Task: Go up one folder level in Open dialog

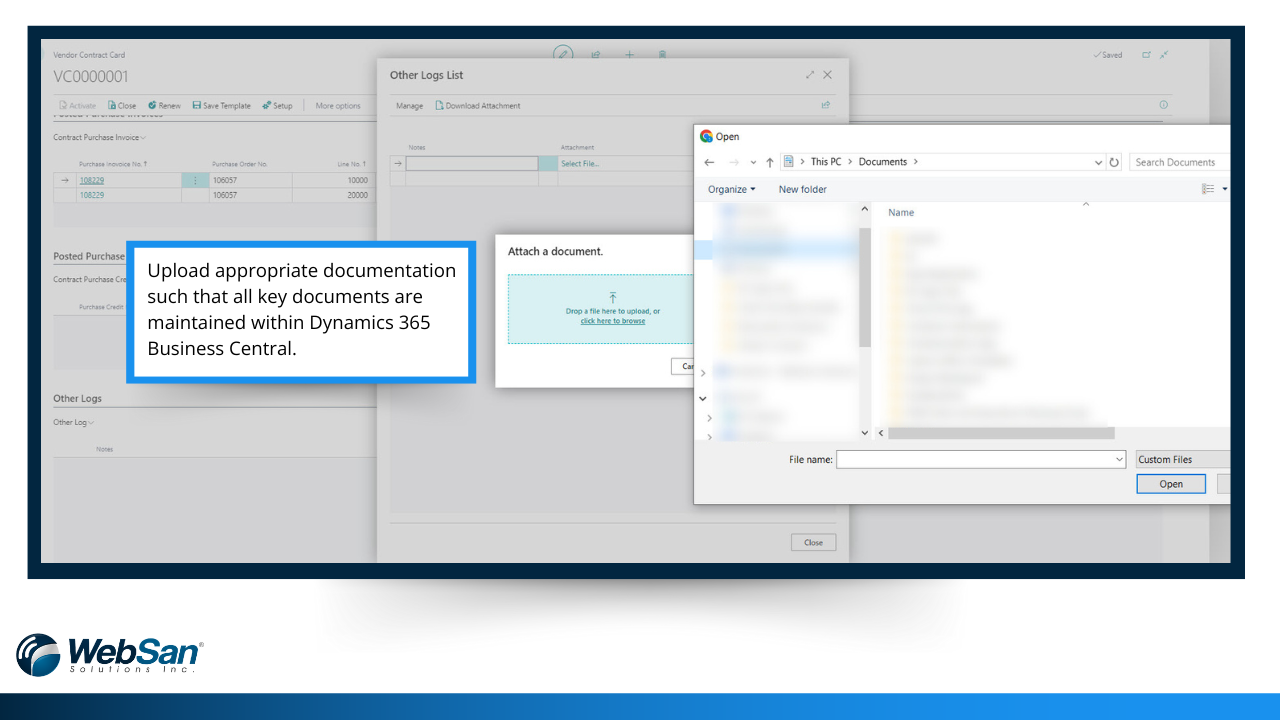Action: click(x=770, y=162)
